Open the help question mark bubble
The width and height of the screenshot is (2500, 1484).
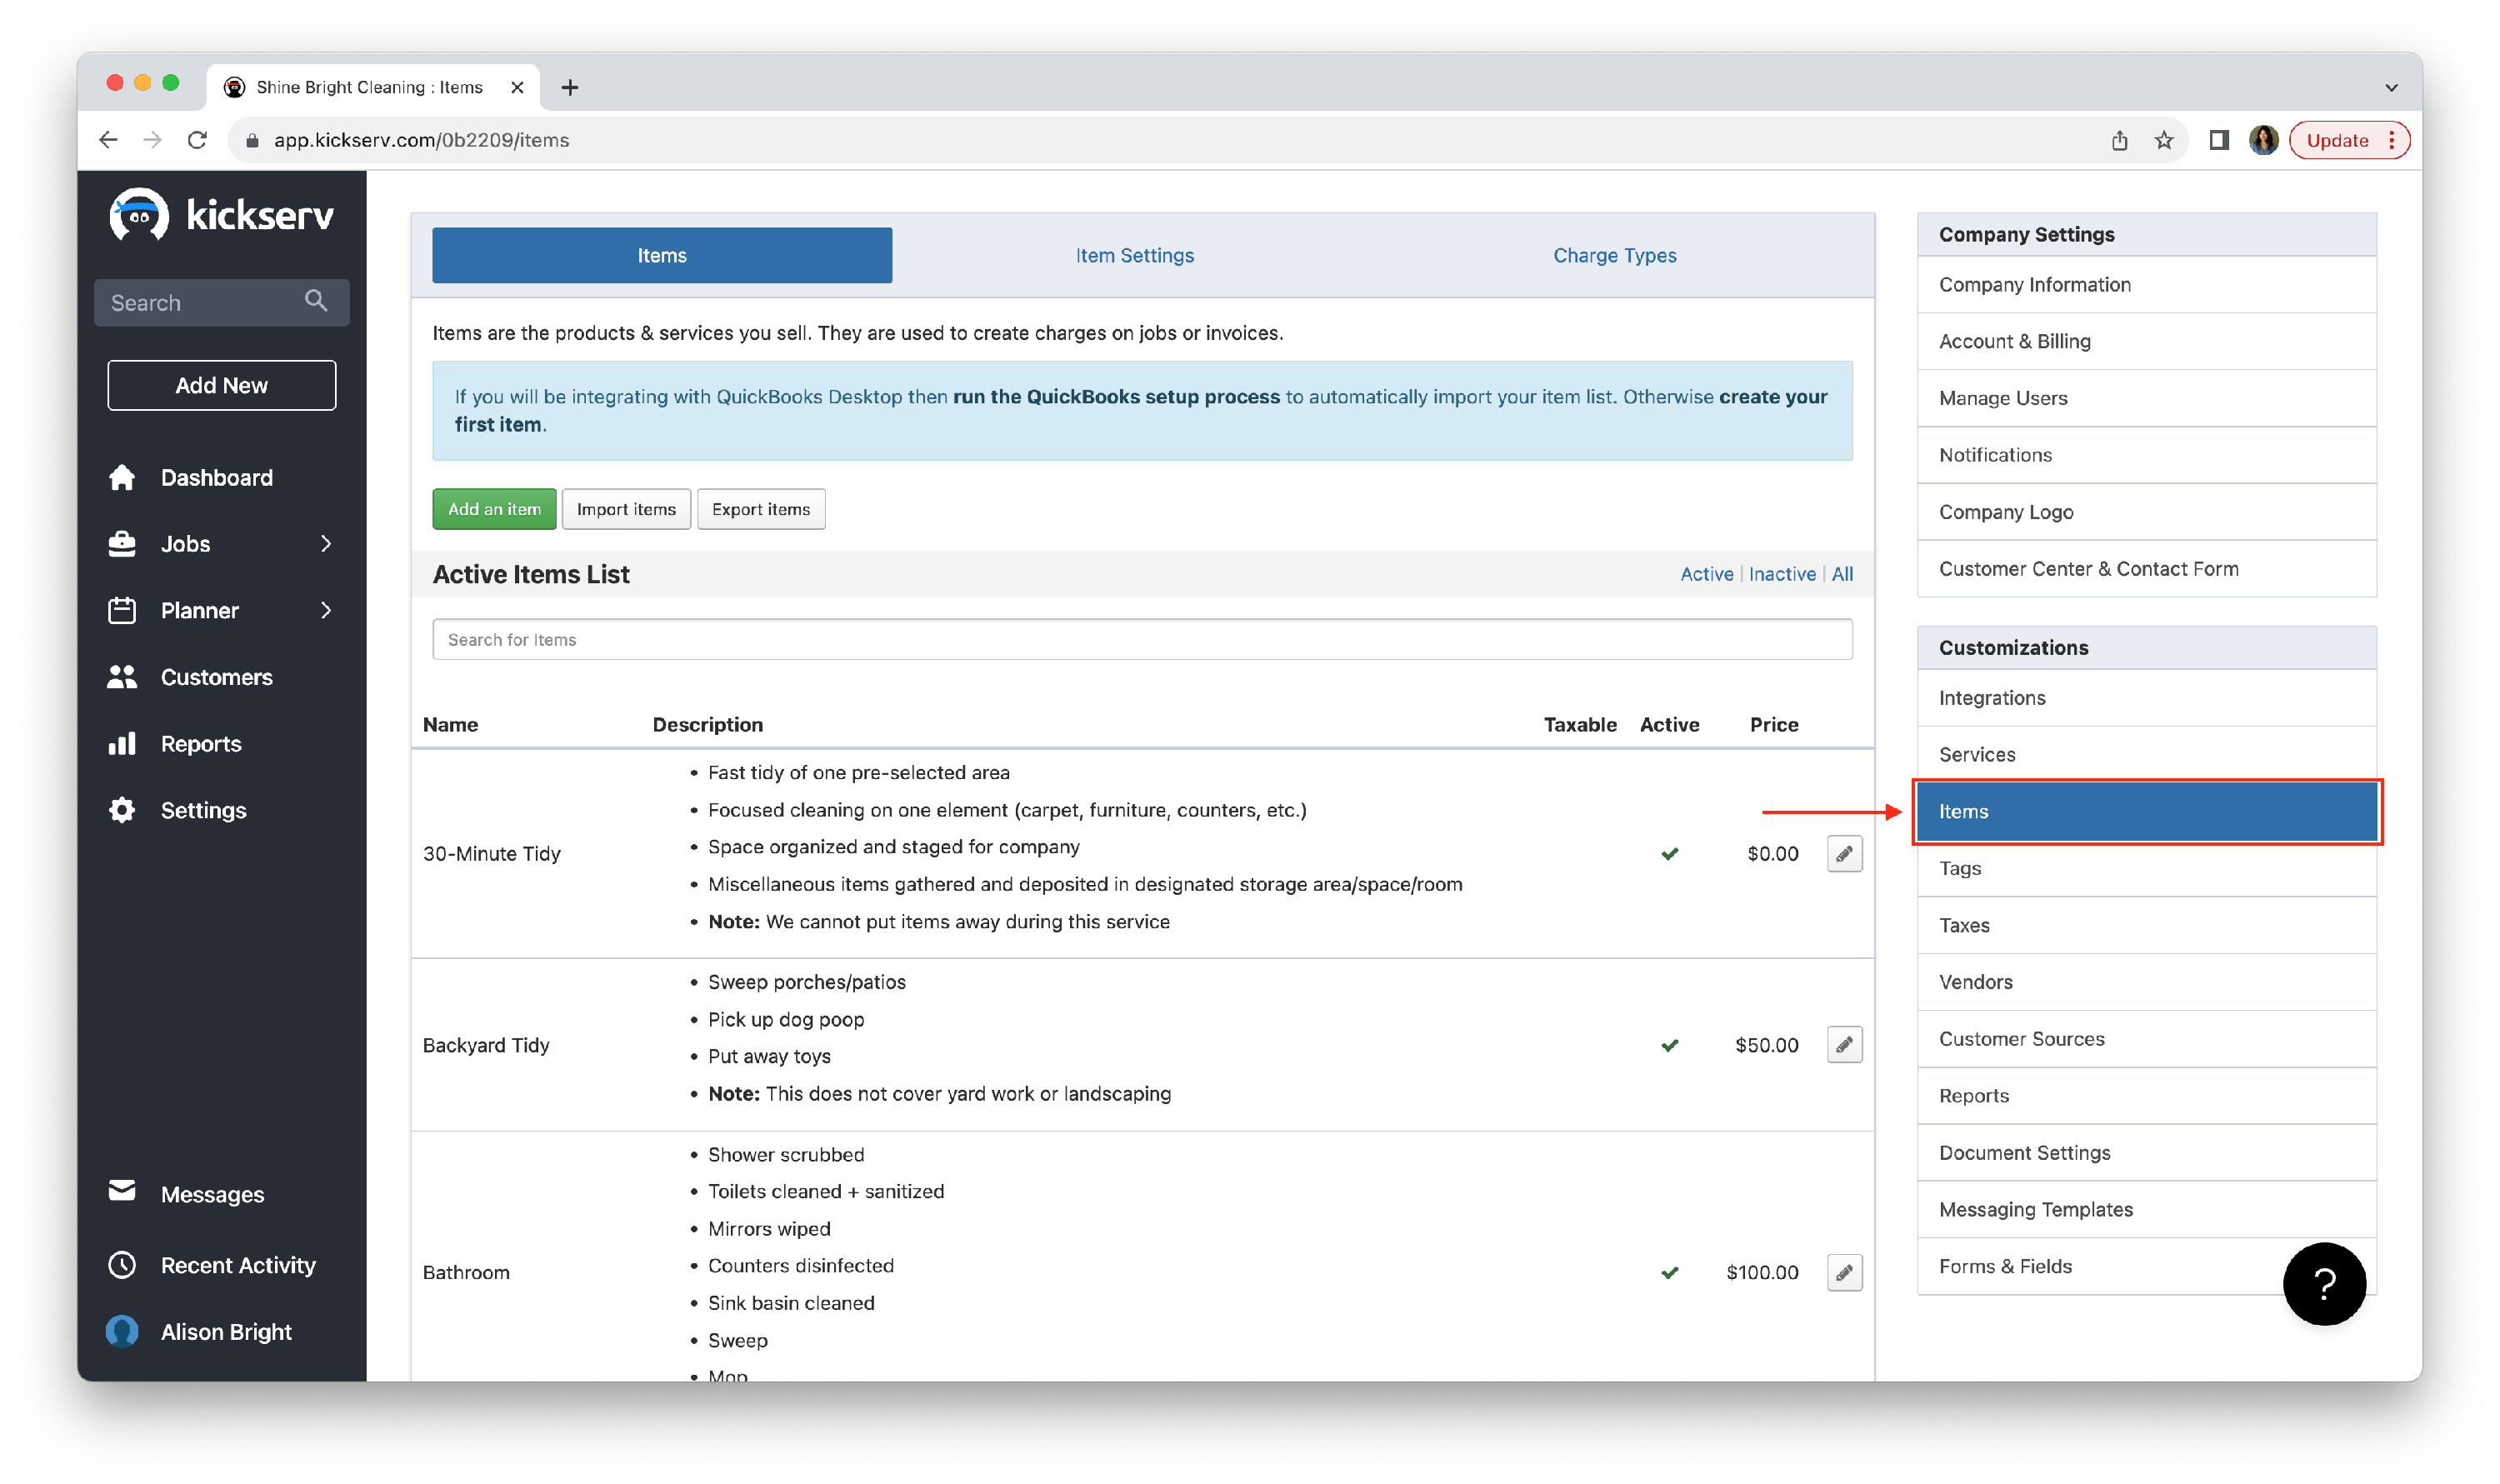tap(2323, 1284)
